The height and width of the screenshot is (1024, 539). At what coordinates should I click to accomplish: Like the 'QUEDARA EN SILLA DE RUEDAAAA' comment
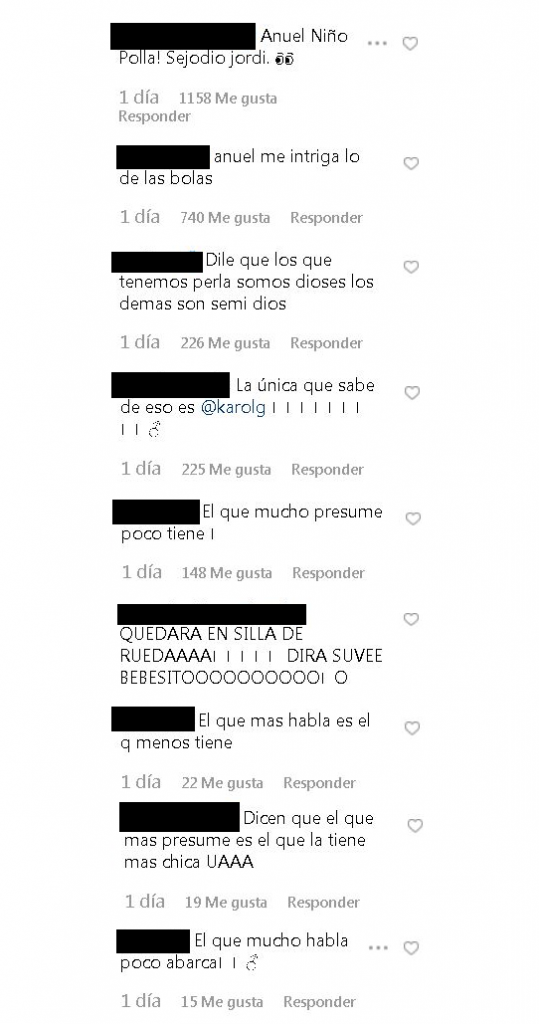[x=411, y=619]
